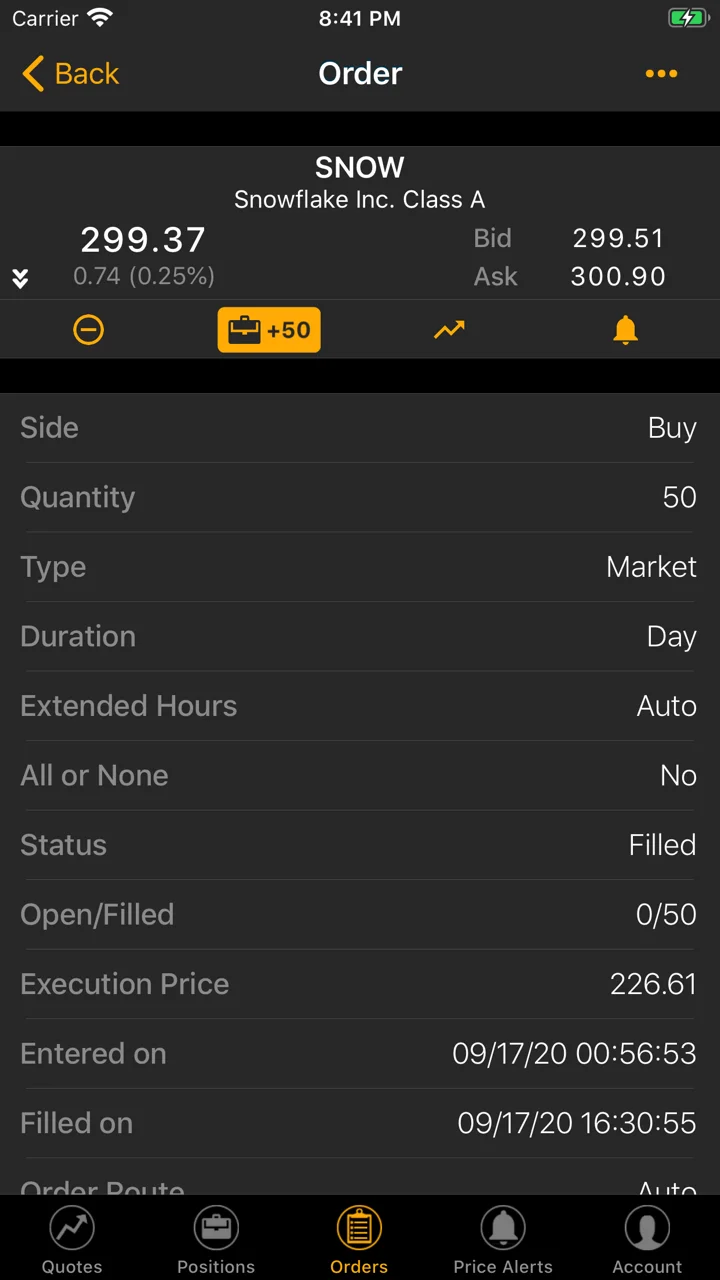Switch to the Quotes tab
Screen dimensions: 720x1280
72,1240
